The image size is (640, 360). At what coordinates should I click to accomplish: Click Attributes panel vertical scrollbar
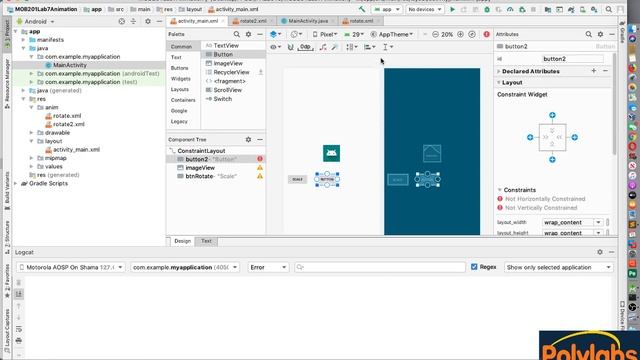[x=614, y=104]
